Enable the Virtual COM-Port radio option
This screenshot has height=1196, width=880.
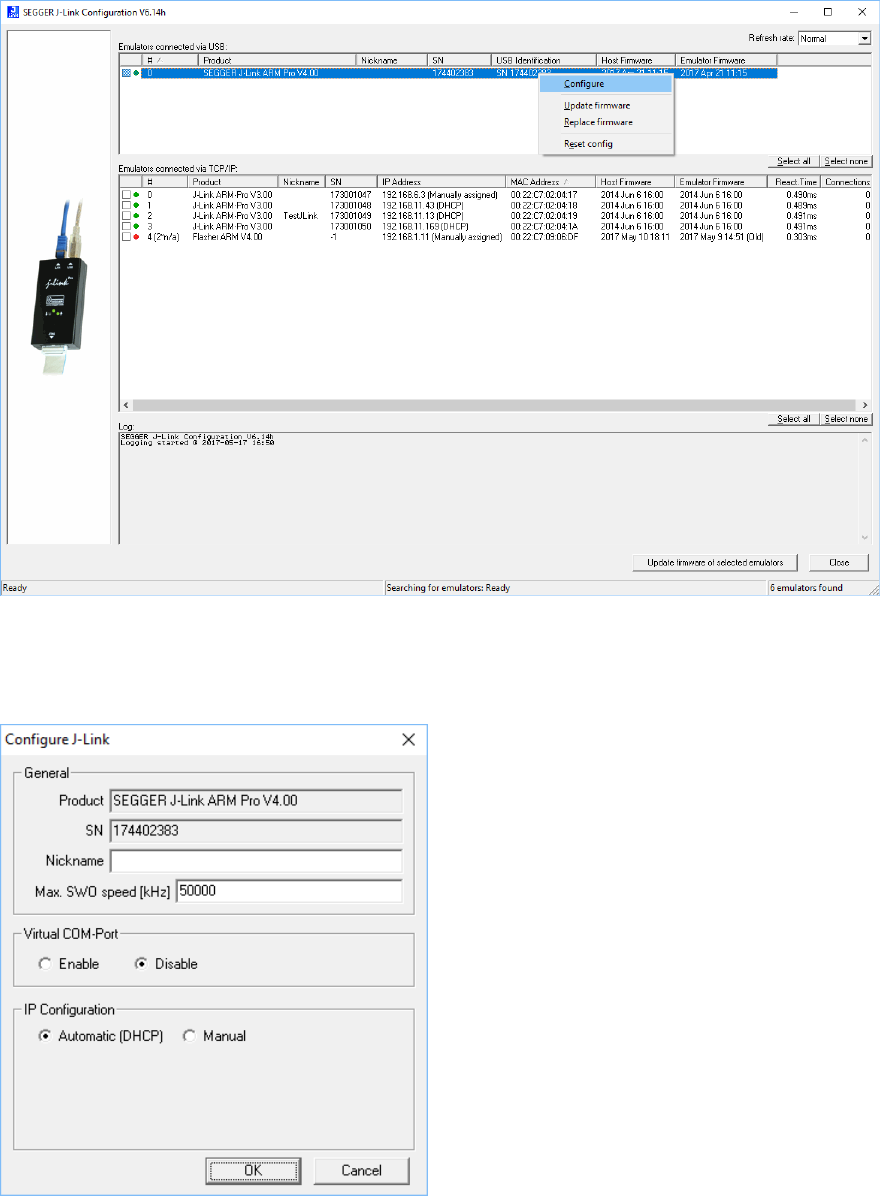[43, 964]
